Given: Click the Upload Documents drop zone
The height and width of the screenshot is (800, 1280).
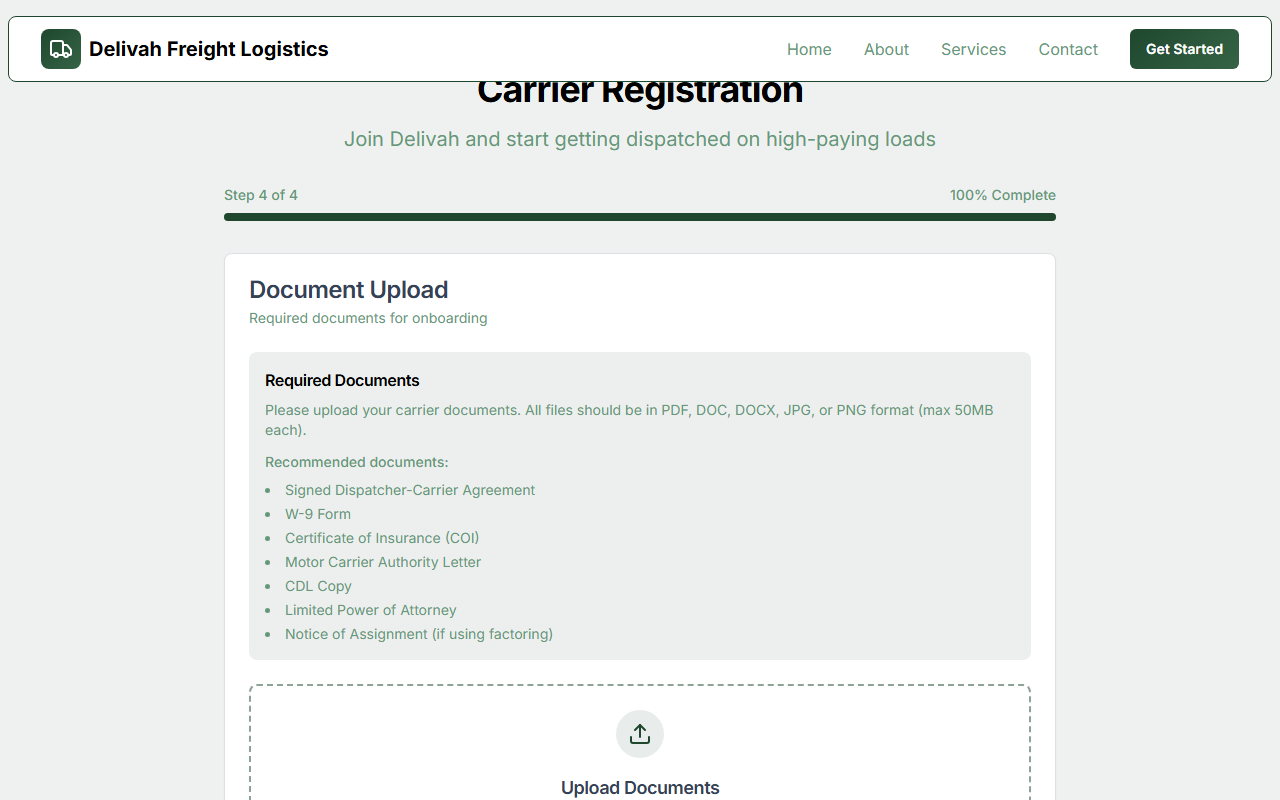Looking at the screenshot, I should point(640,743).
